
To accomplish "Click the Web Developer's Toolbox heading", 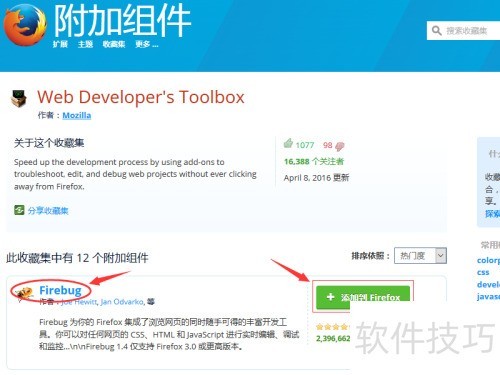I will click(x=141, y=97).
